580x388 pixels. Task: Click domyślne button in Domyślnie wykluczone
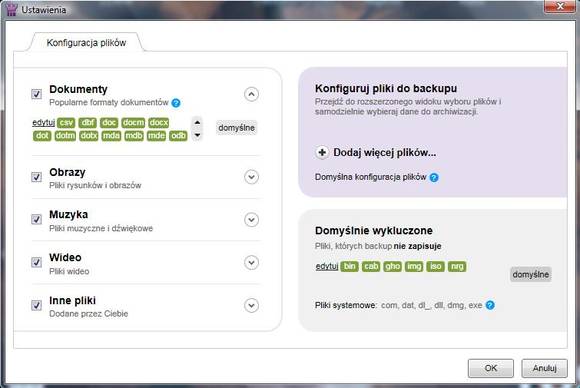coord(530,274)
